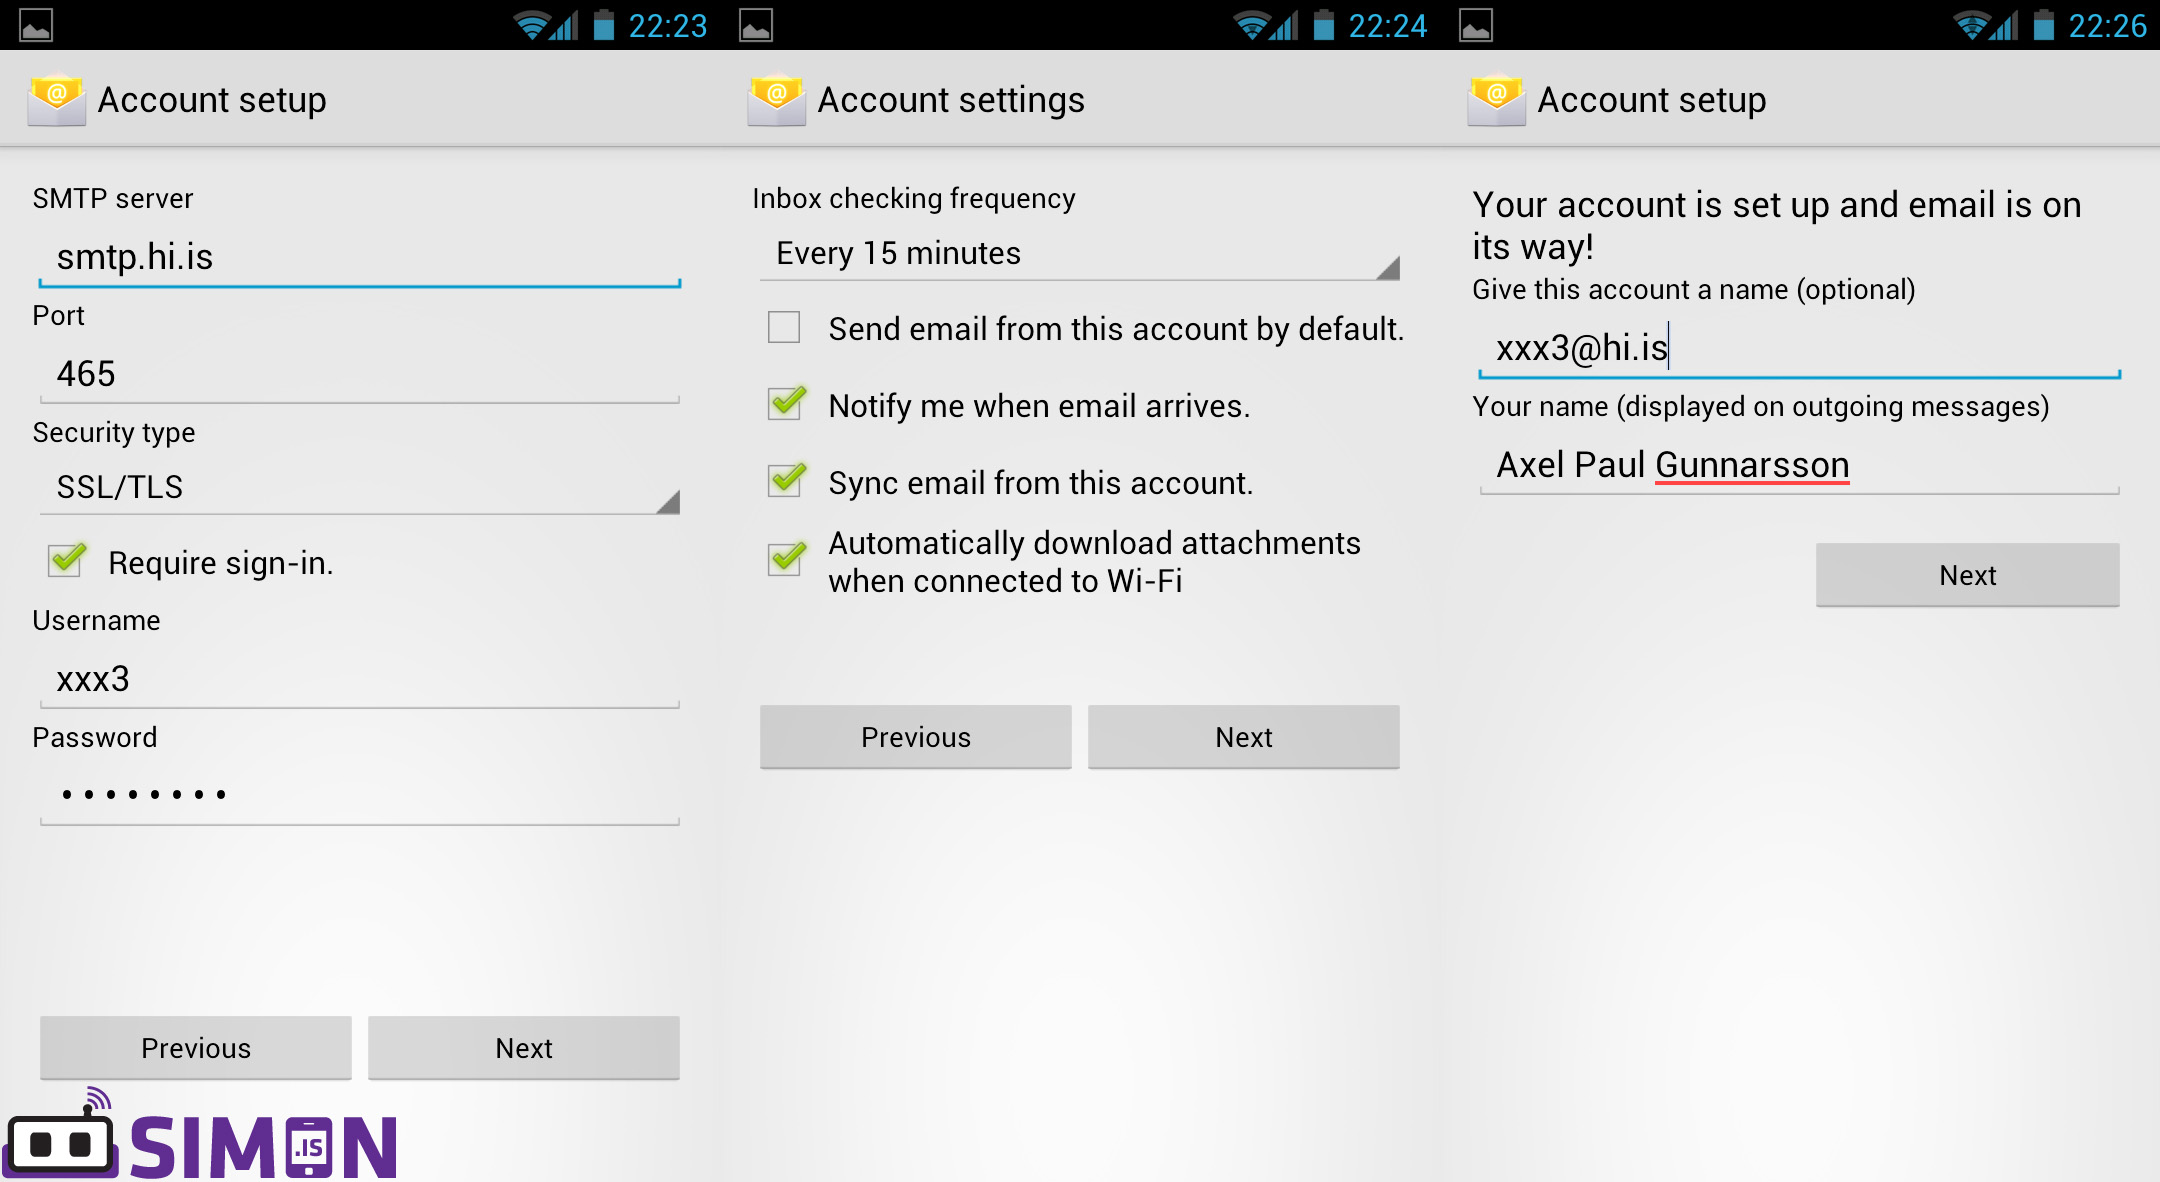The image size is (2160, 1182).
Task: Tap the battery icon next to 22:23
Action: (603, 25)
